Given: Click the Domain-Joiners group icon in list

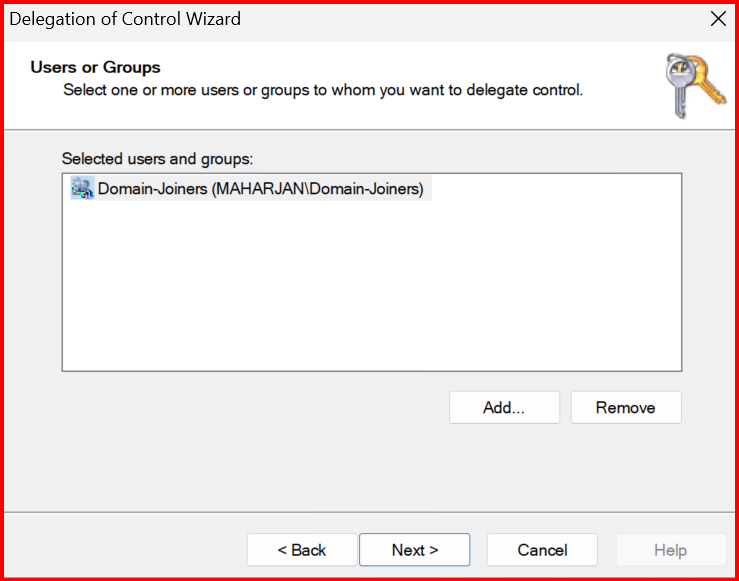Looking at the screenshot, I should click(81, 188).
